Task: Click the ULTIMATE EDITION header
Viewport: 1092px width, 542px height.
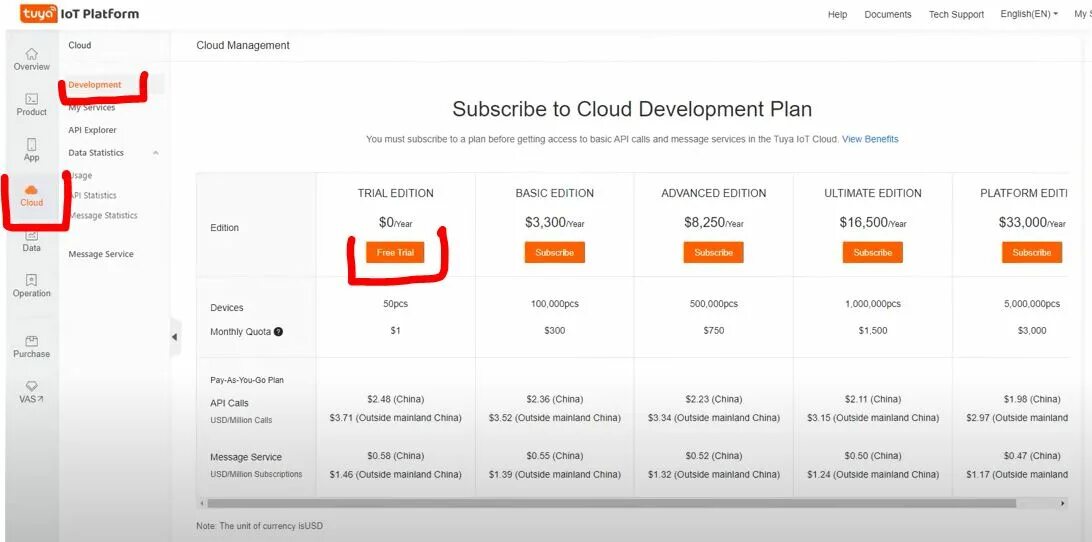Action: click(x=873, y=193)
